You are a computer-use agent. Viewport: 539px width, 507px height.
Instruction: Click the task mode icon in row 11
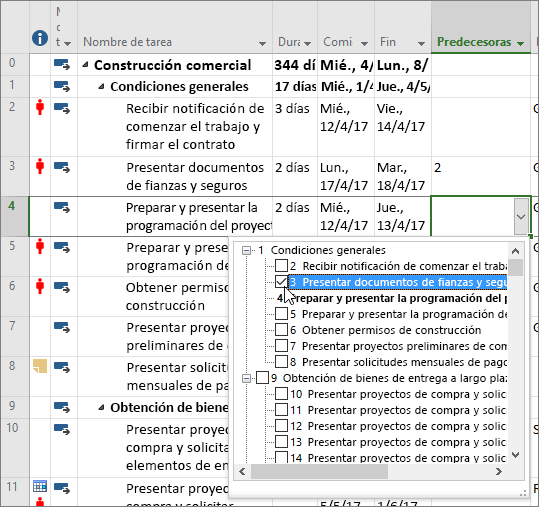(62, 488)
